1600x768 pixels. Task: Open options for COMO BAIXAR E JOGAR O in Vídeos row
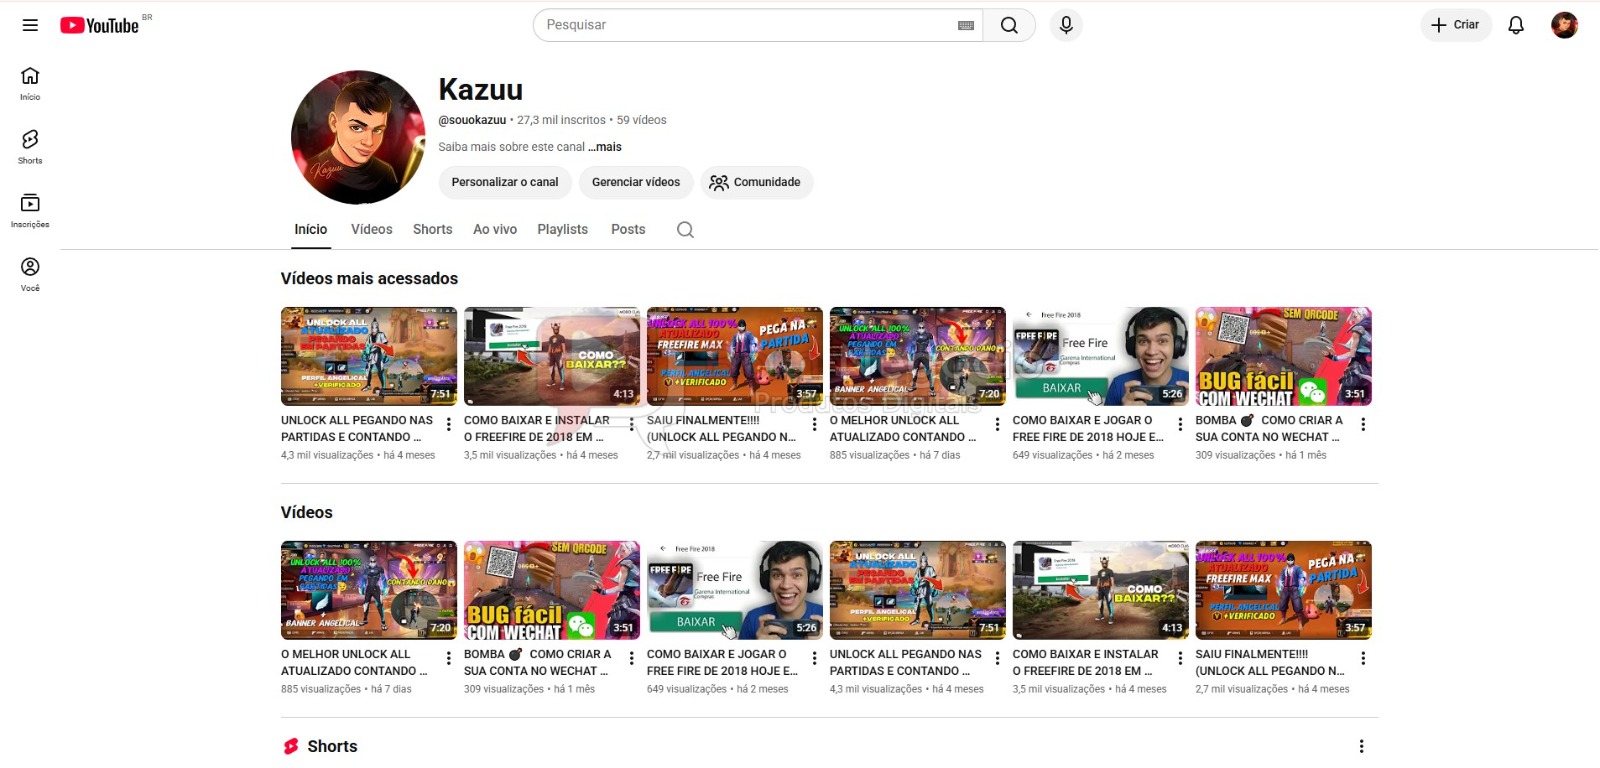(x=814, y=658)
